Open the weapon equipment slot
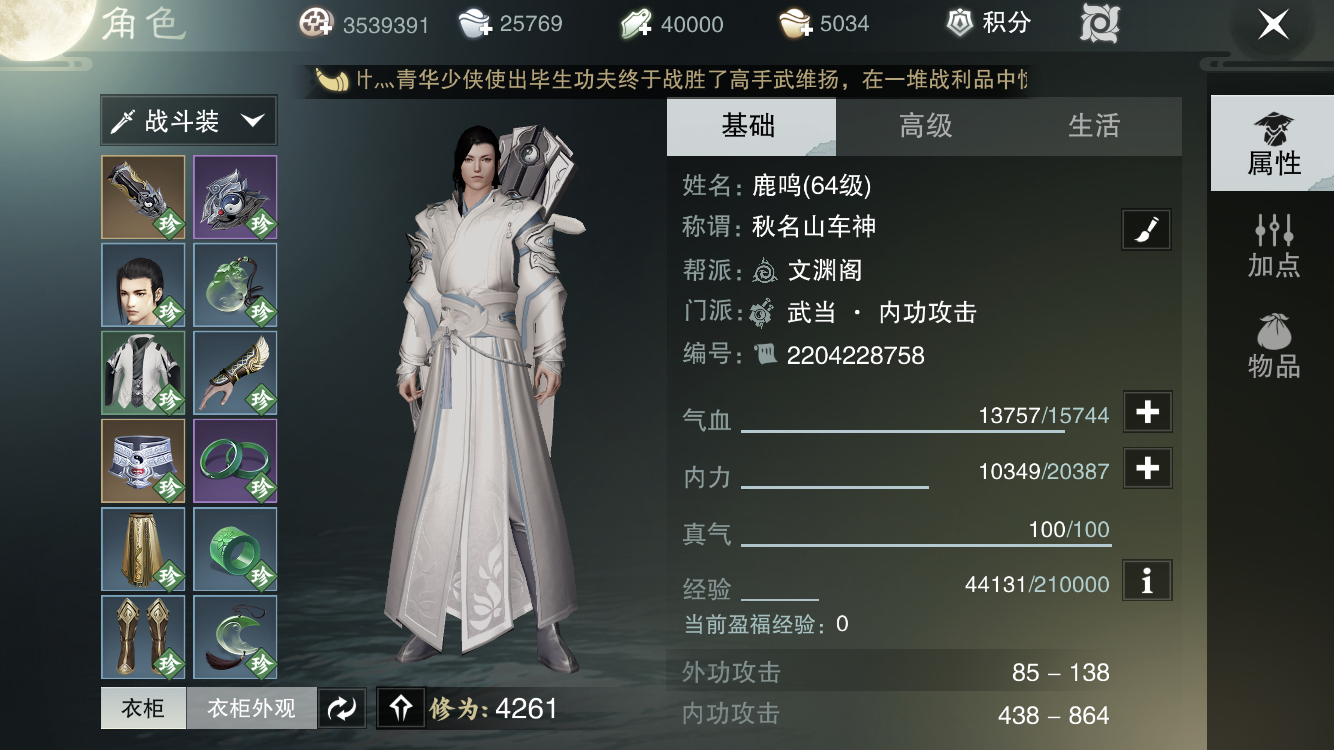 (x=143, y=197)
